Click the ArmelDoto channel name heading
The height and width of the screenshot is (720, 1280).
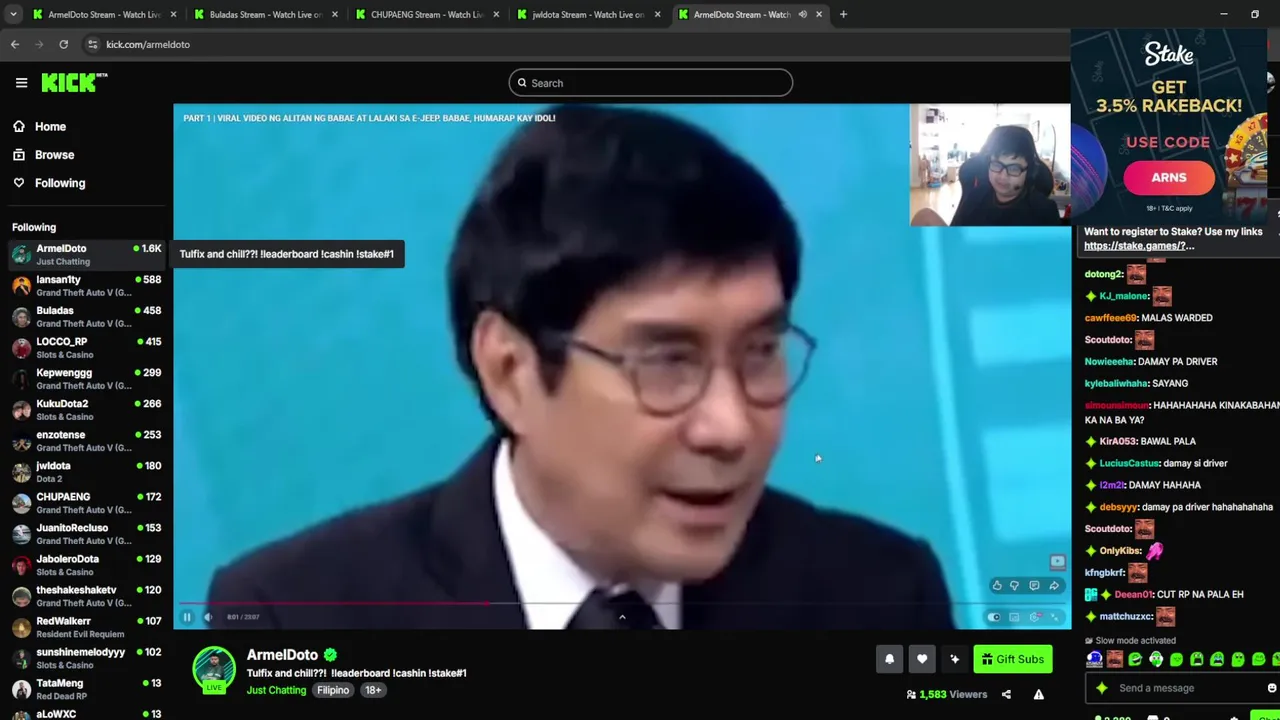point(282,655)
